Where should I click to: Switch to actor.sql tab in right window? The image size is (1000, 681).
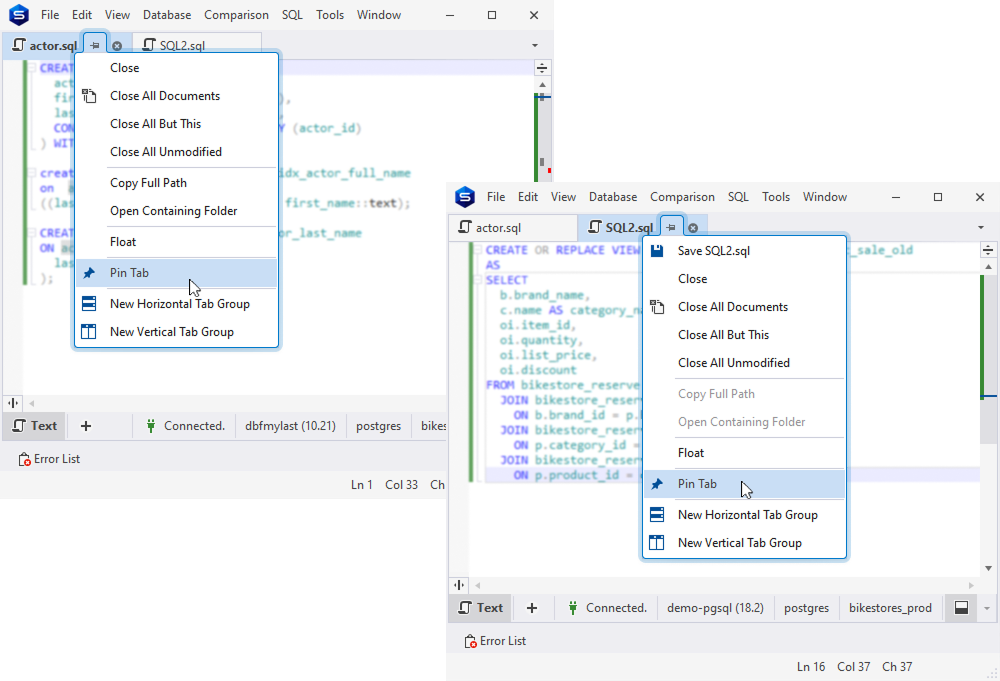tap(513, 228)
